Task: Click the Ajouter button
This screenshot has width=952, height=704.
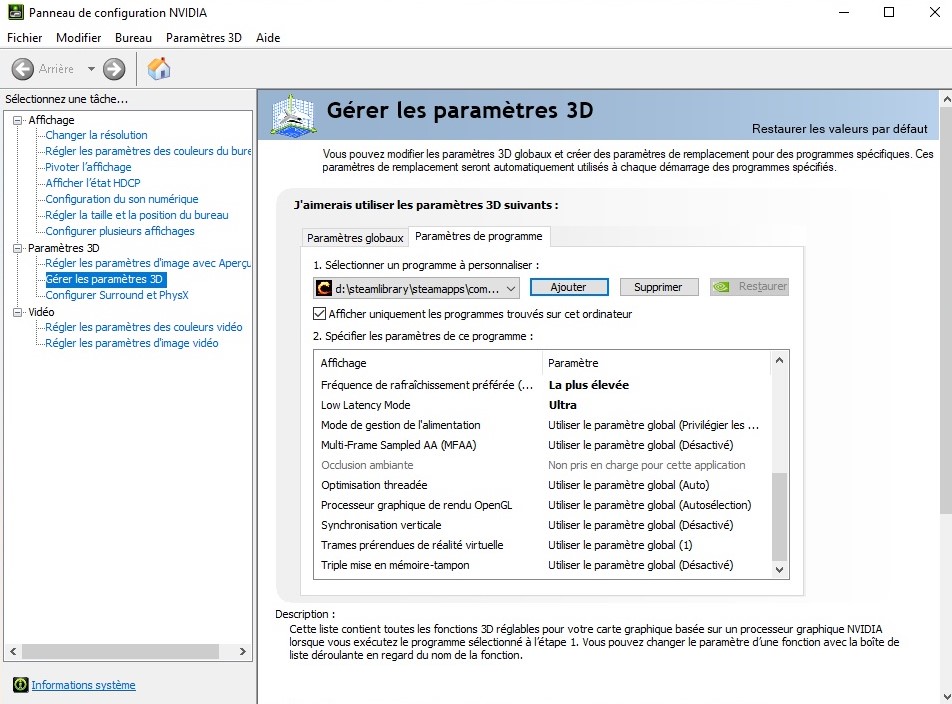Action: click(x=568, y=287)
